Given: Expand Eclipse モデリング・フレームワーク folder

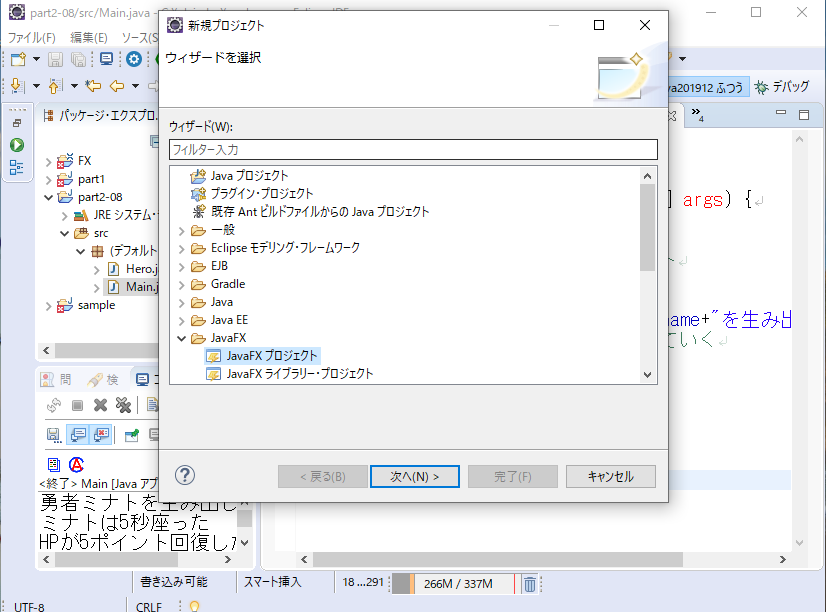Looking at the screenshot, I should [x=182, y=249].
